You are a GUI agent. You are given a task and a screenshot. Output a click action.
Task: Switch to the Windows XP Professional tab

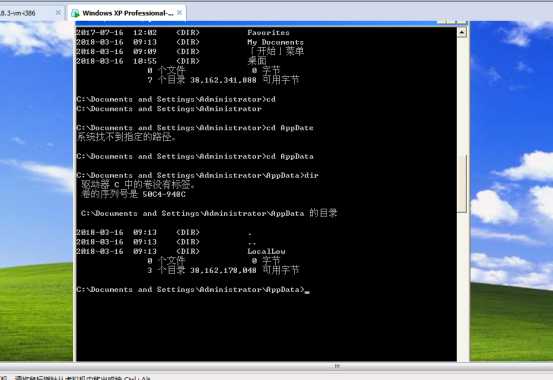point(127,13)
